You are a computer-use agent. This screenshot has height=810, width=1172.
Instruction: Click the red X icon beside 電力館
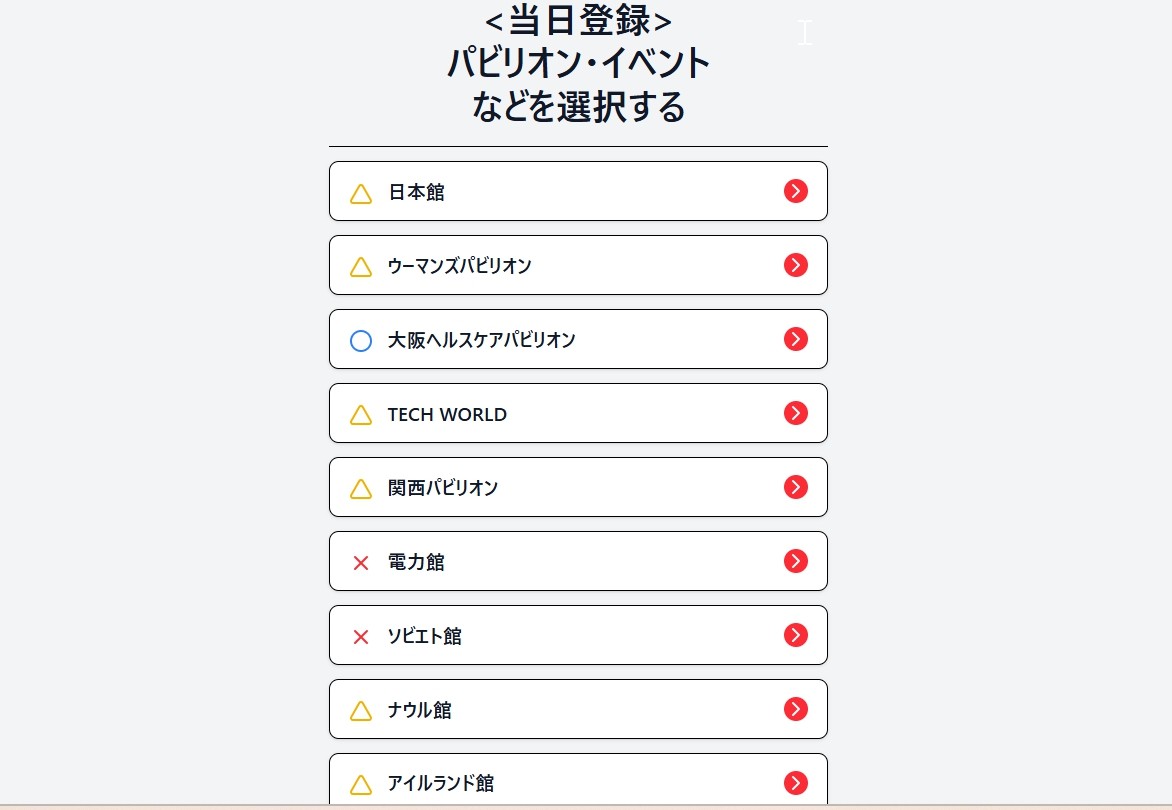[361, 563]
